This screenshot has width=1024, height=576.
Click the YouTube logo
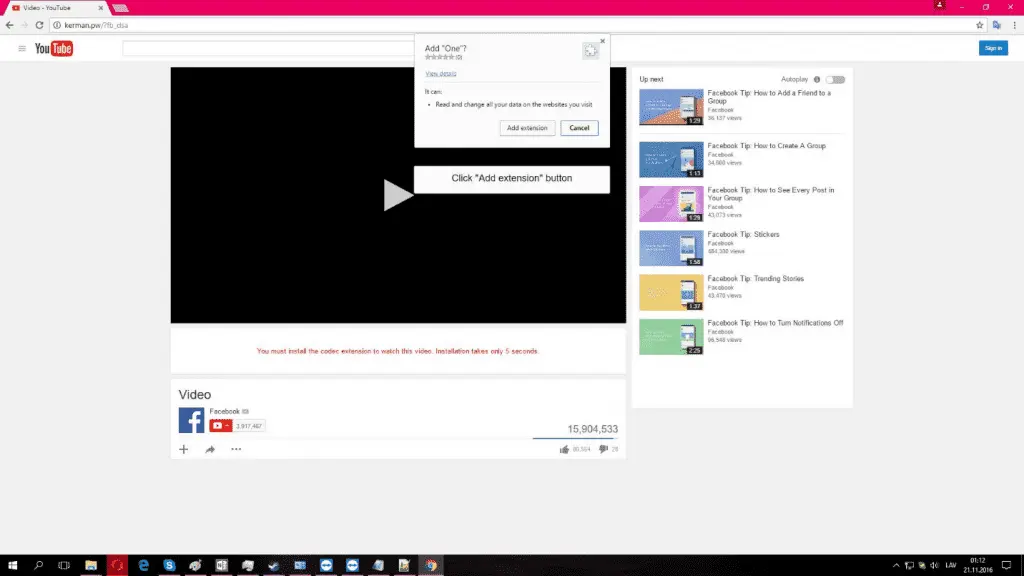tap(54, 48)
